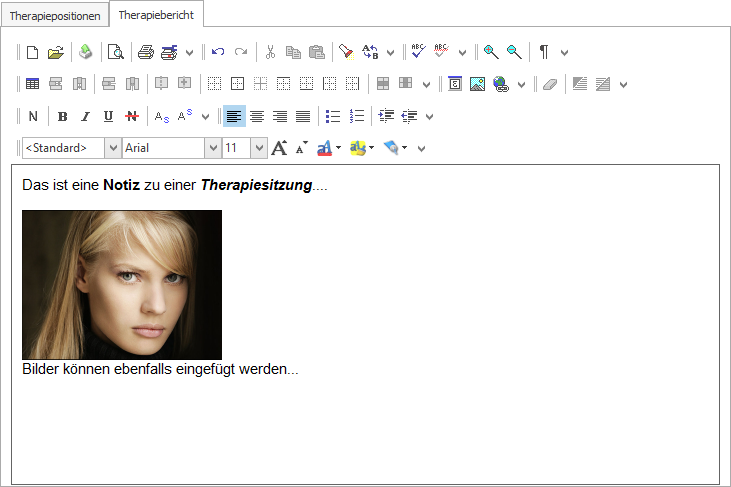Insert a bulleted list
The height and width of the screenshot is (487, 731).
pos(333,116)
